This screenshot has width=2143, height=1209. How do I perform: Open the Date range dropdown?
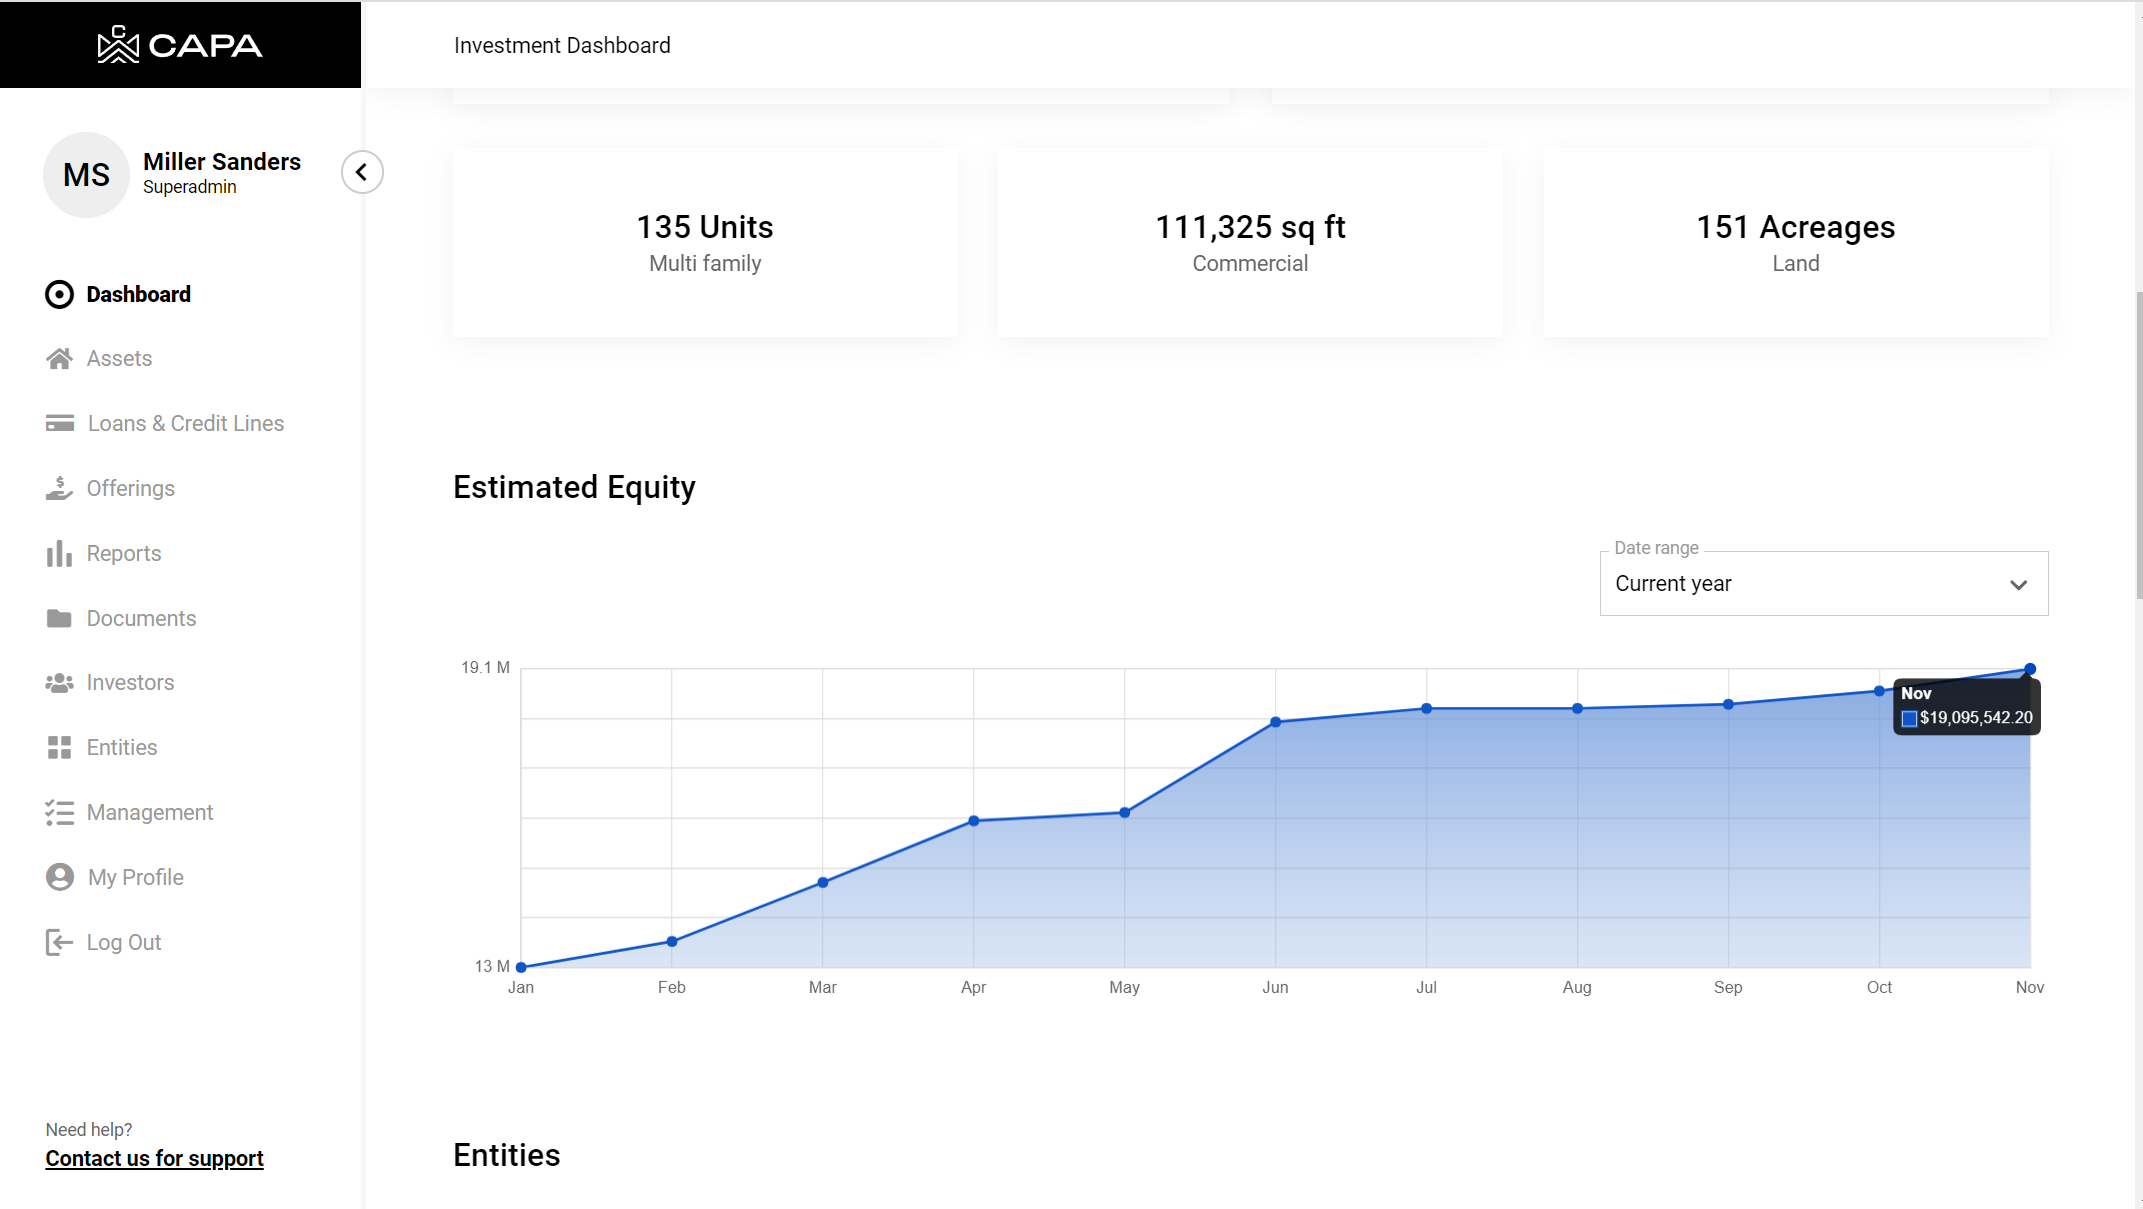click(1822, 584)
